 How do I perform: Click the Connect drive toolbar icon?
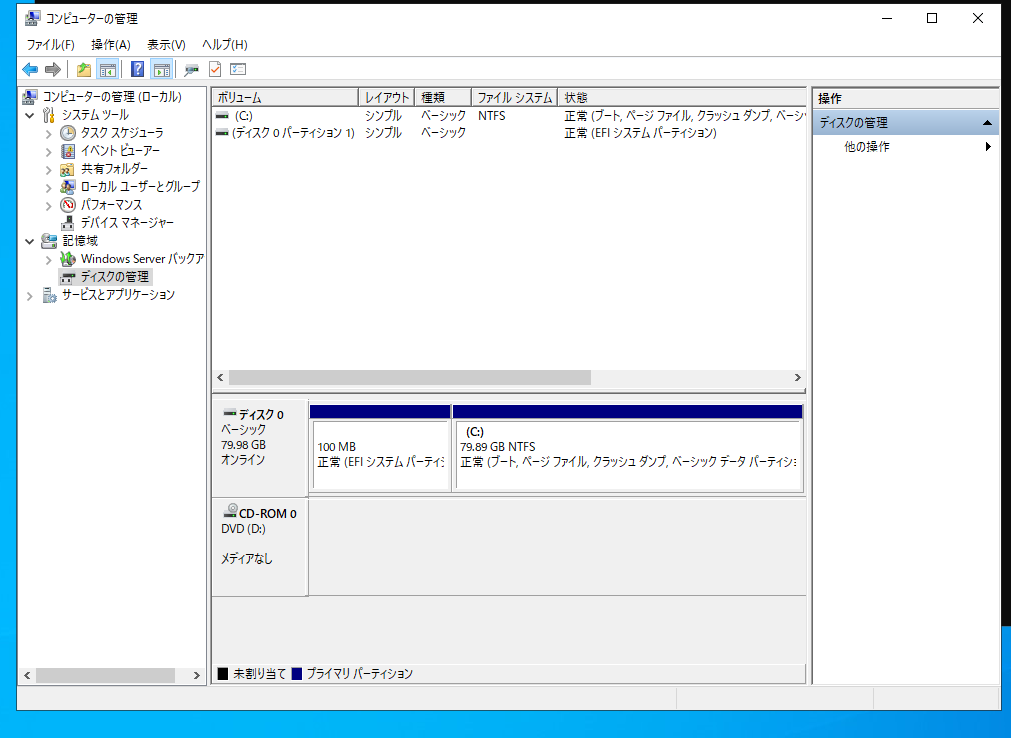191,69
